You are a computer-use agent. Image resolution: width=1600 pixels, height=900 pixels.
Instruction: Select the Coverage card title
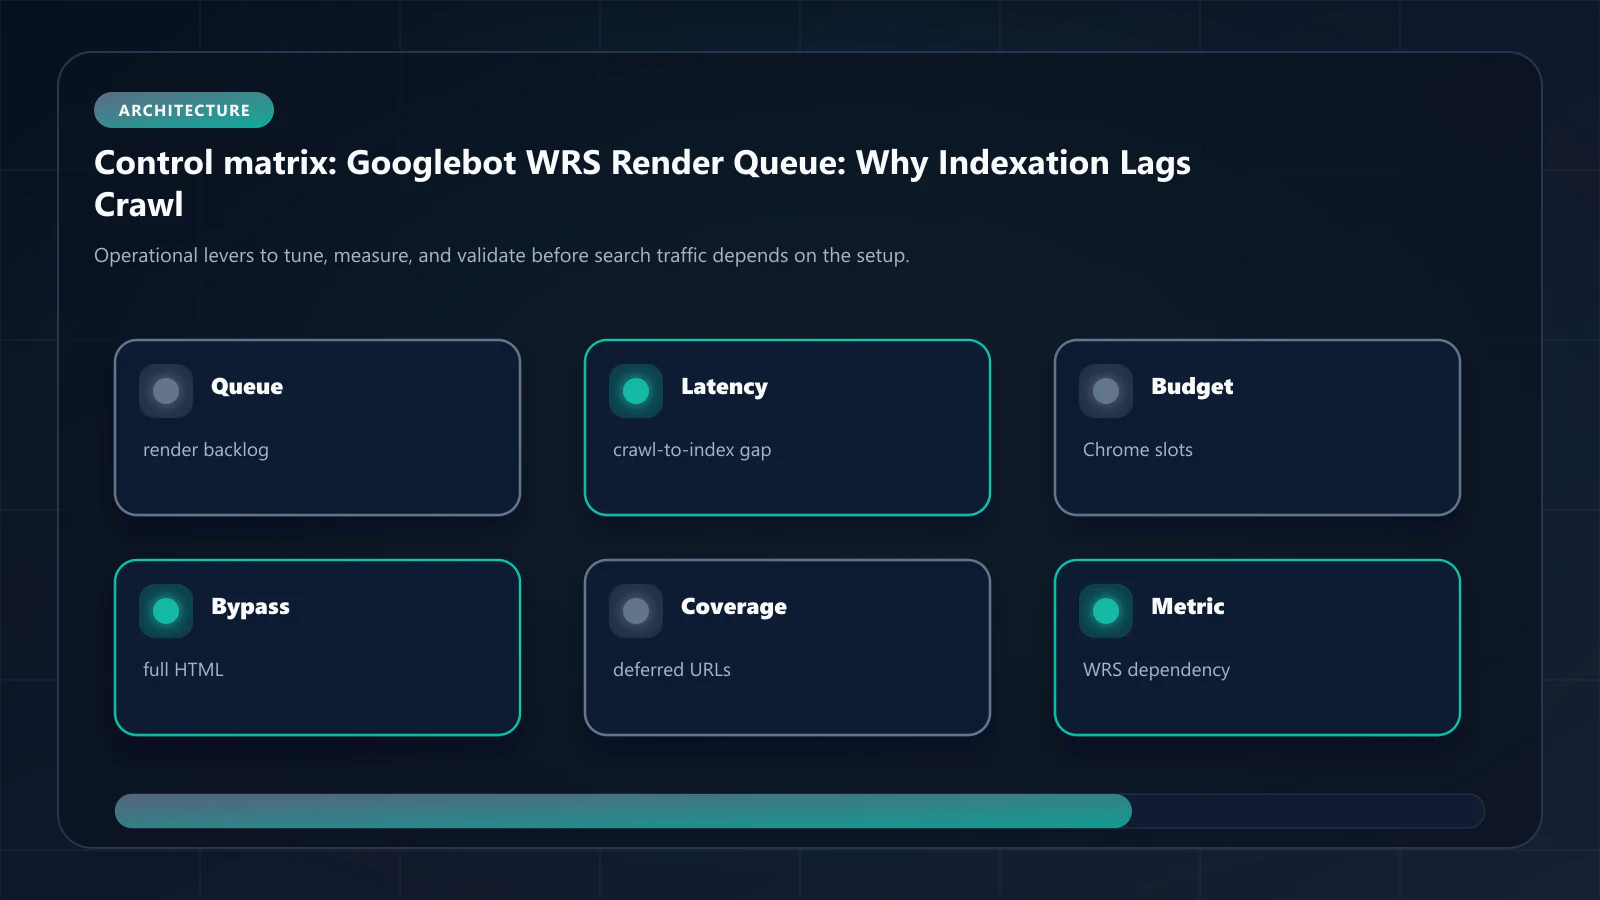734,607
